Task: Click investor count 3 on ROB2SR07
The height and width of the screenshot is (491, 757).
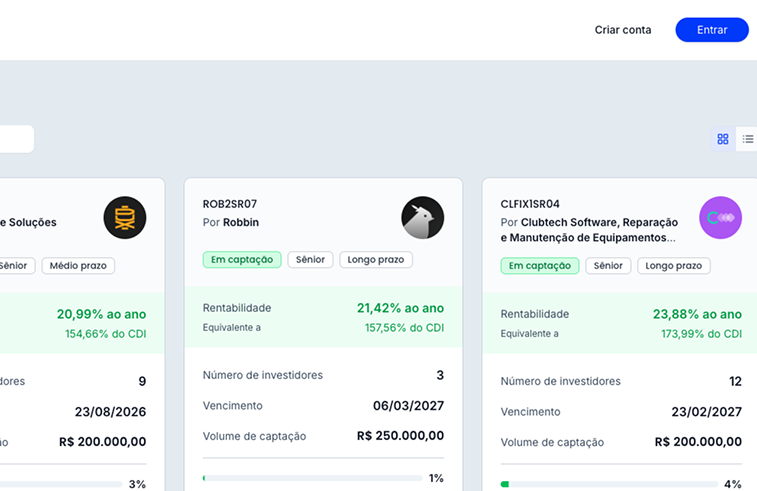Action: click(440, 375)
